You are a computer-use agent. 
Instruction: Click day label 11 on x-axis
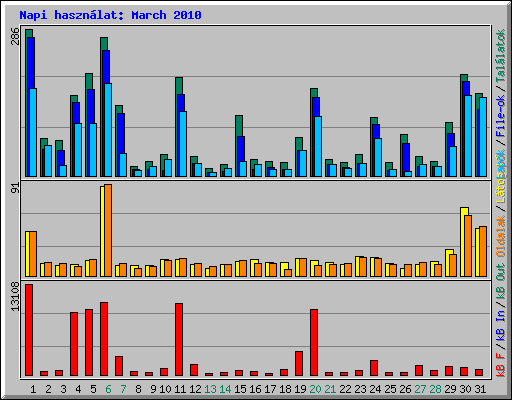coord(180,389)
